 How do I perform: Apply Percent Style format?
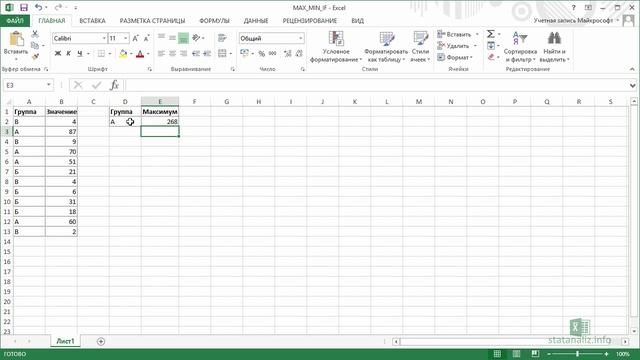tap(262, 53)
